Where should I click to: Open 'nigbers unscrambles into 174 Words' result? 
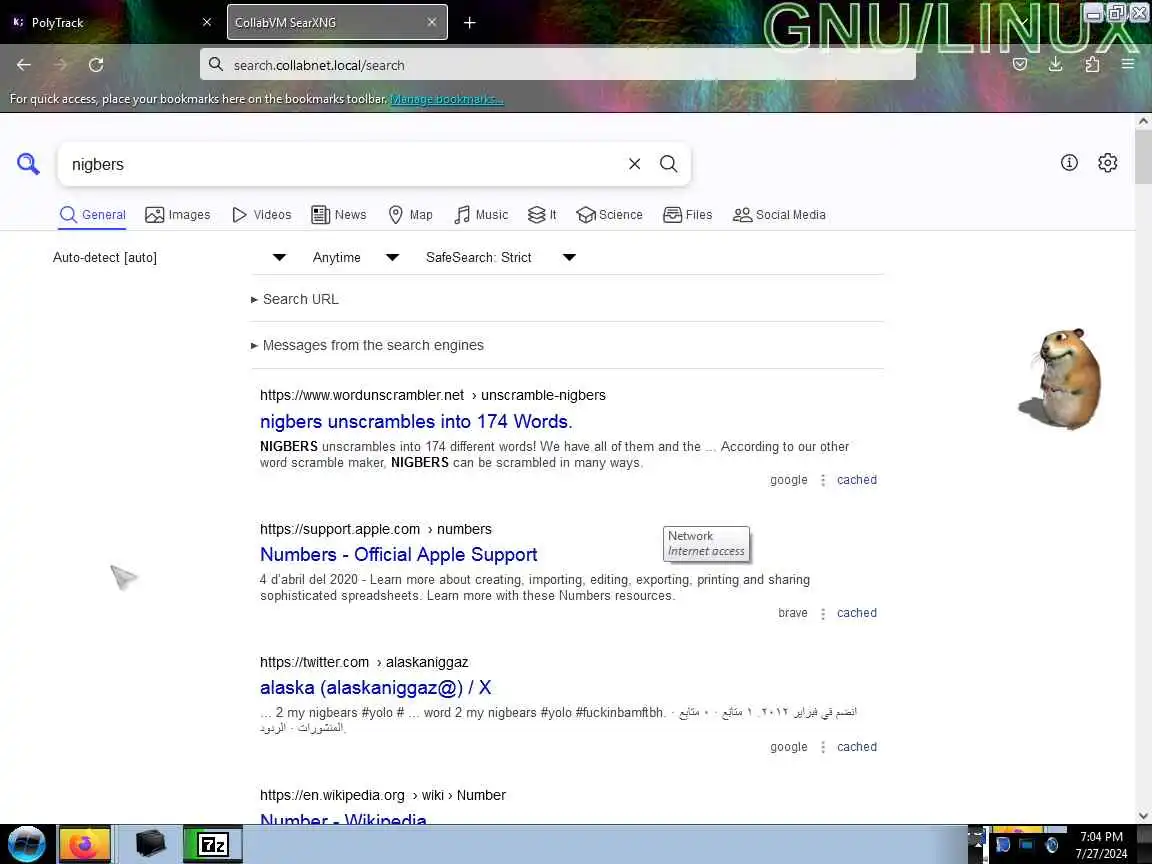click(x=416, y=422)
